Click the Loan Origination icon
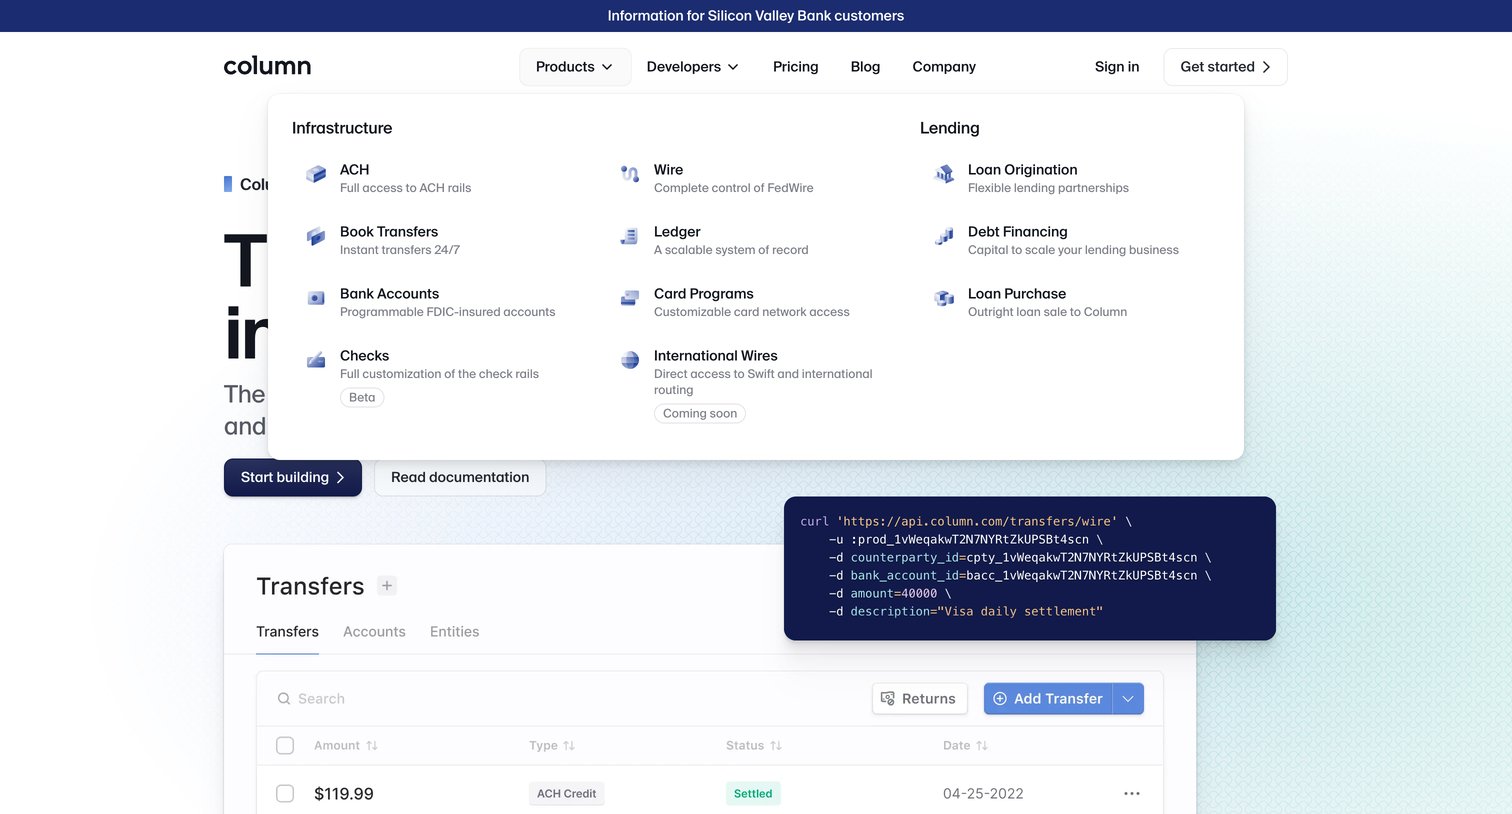Image resolution: width=1512 pixels, height=814 pixels. click(x=944, y=174)
